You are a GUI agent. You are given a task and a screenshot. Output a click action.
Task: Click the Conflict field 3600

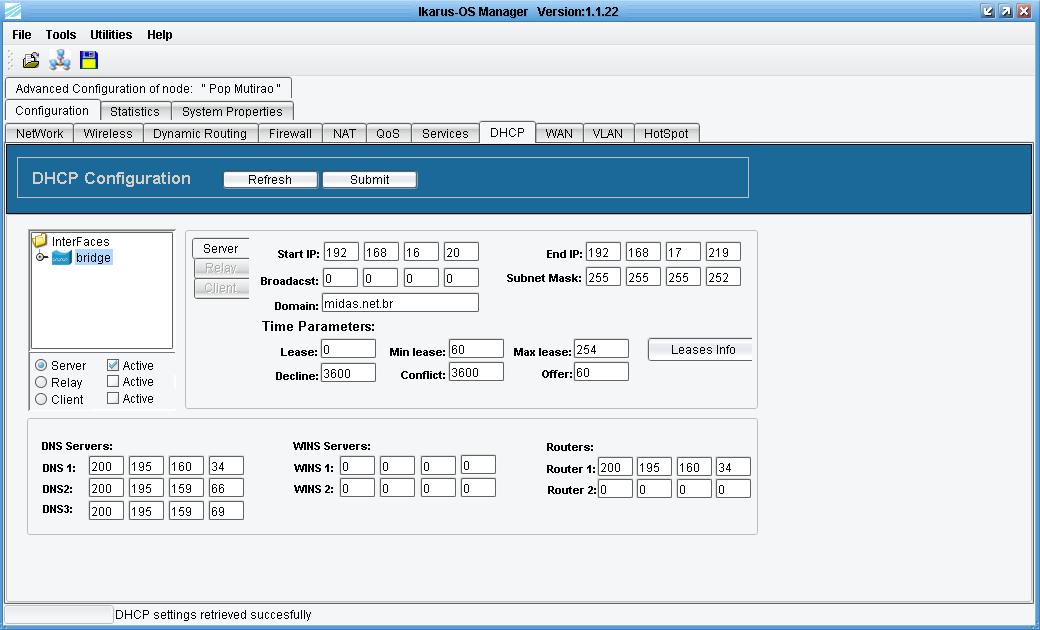476,372
